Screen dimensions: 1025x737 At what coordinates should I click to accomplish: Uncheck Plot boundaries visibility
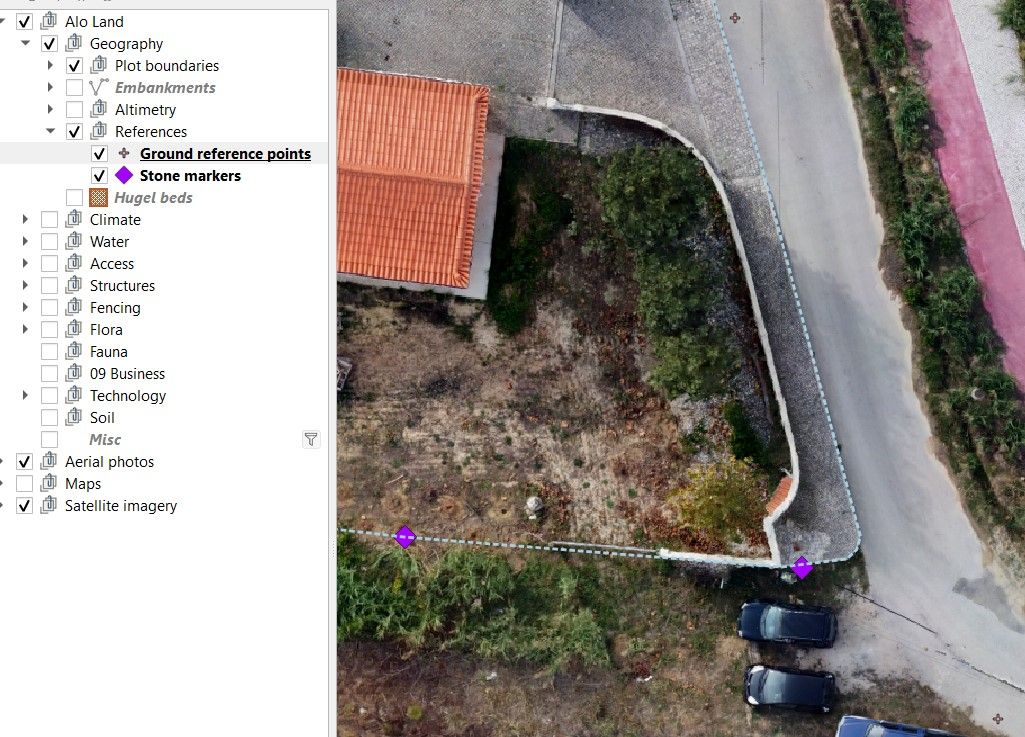pyautogui.click(x=75, y=66)
